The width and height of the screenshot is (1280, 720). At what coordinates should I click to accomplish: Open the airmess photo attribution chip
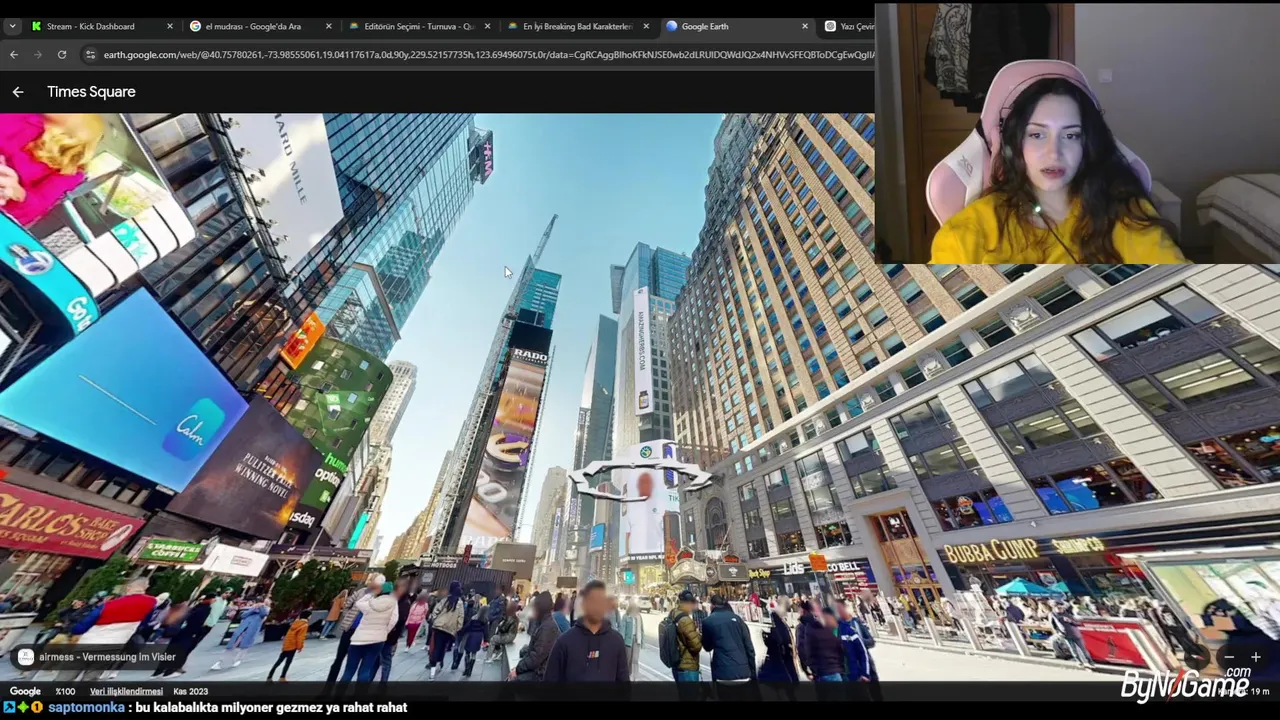97,657
